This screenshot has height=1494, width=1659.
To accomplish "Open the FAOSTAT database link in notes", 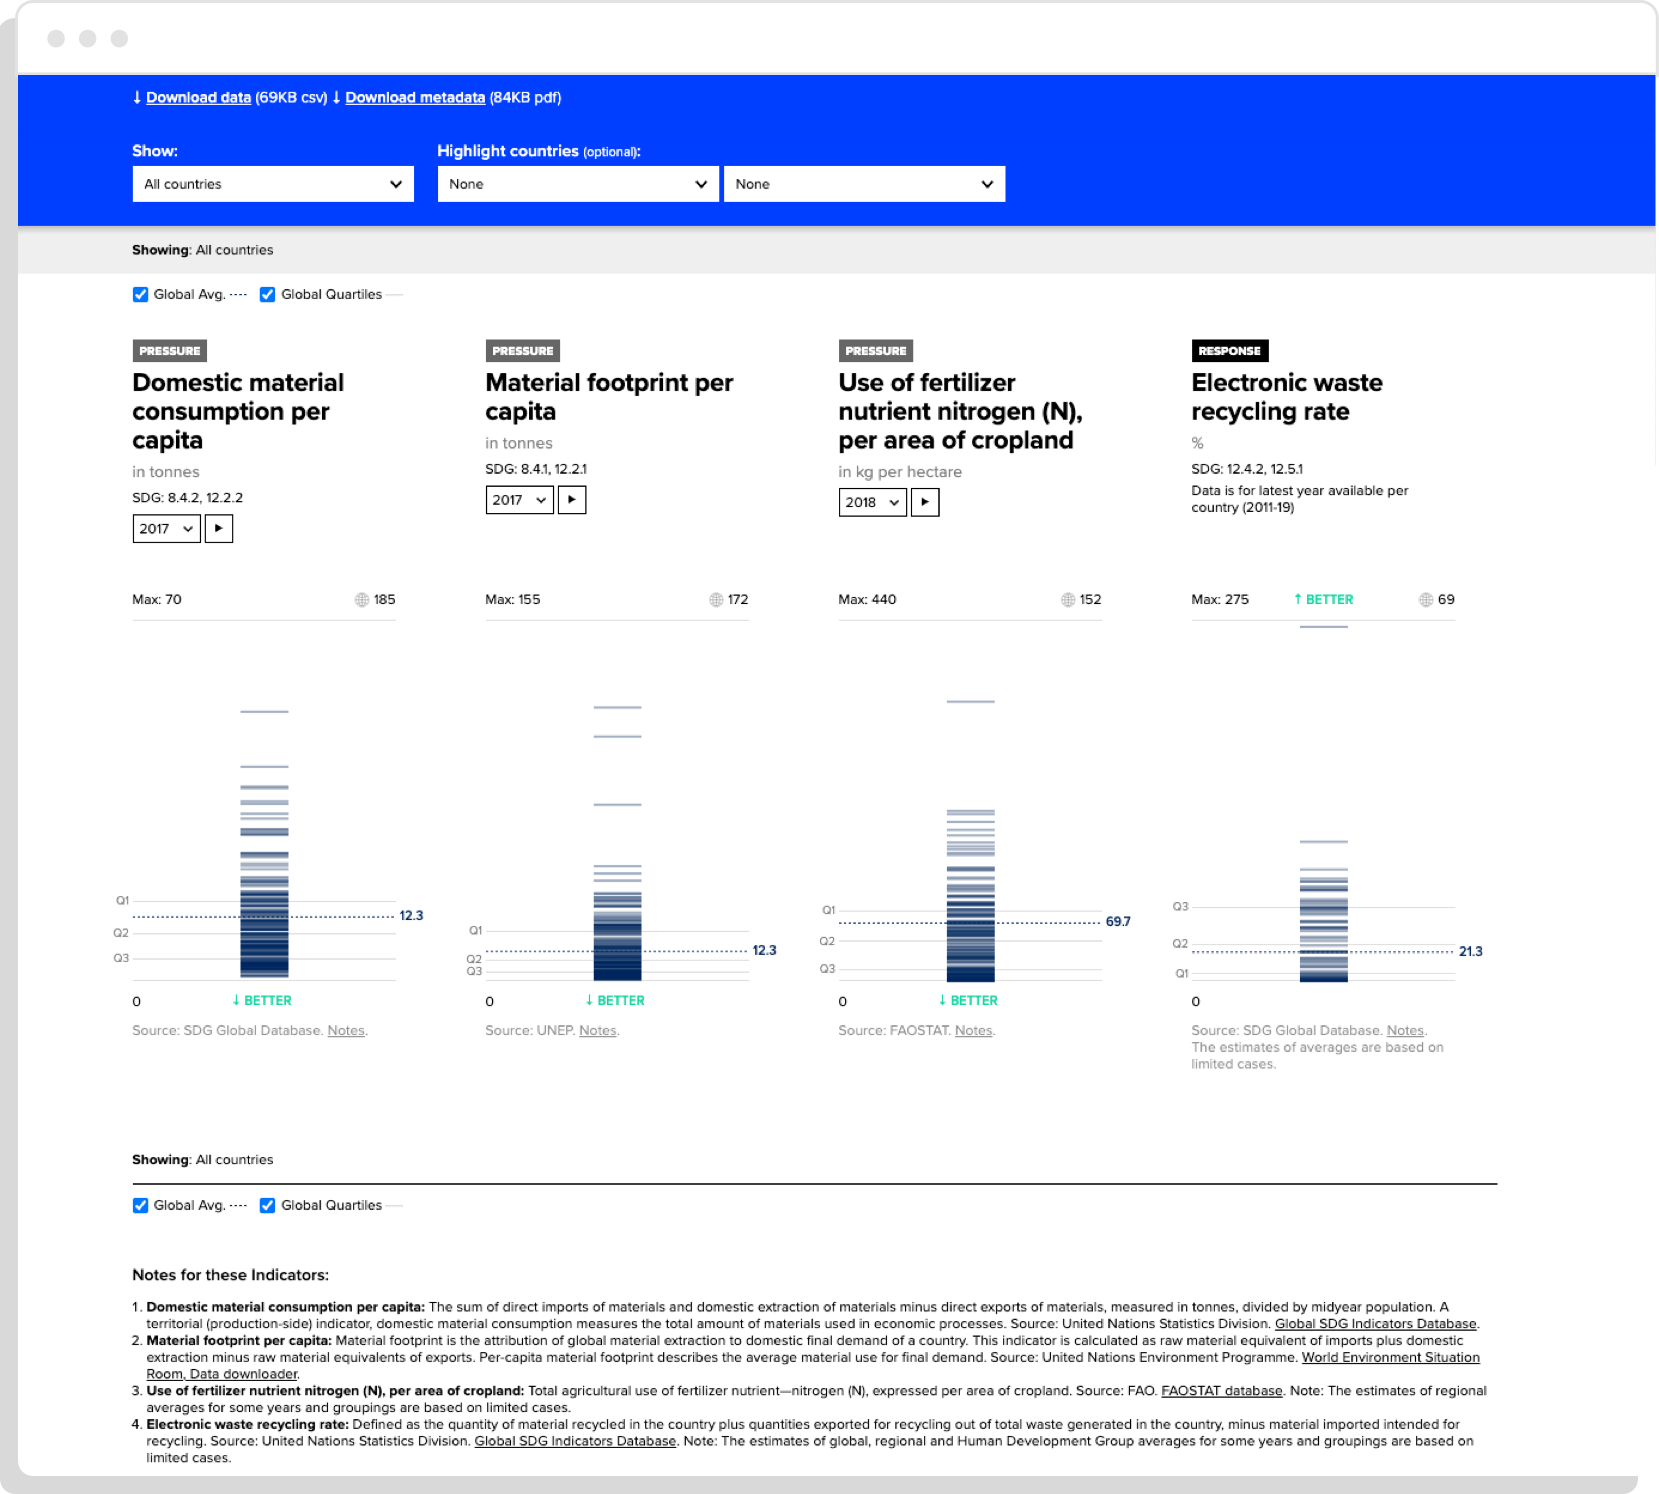I will 1221,1391.
